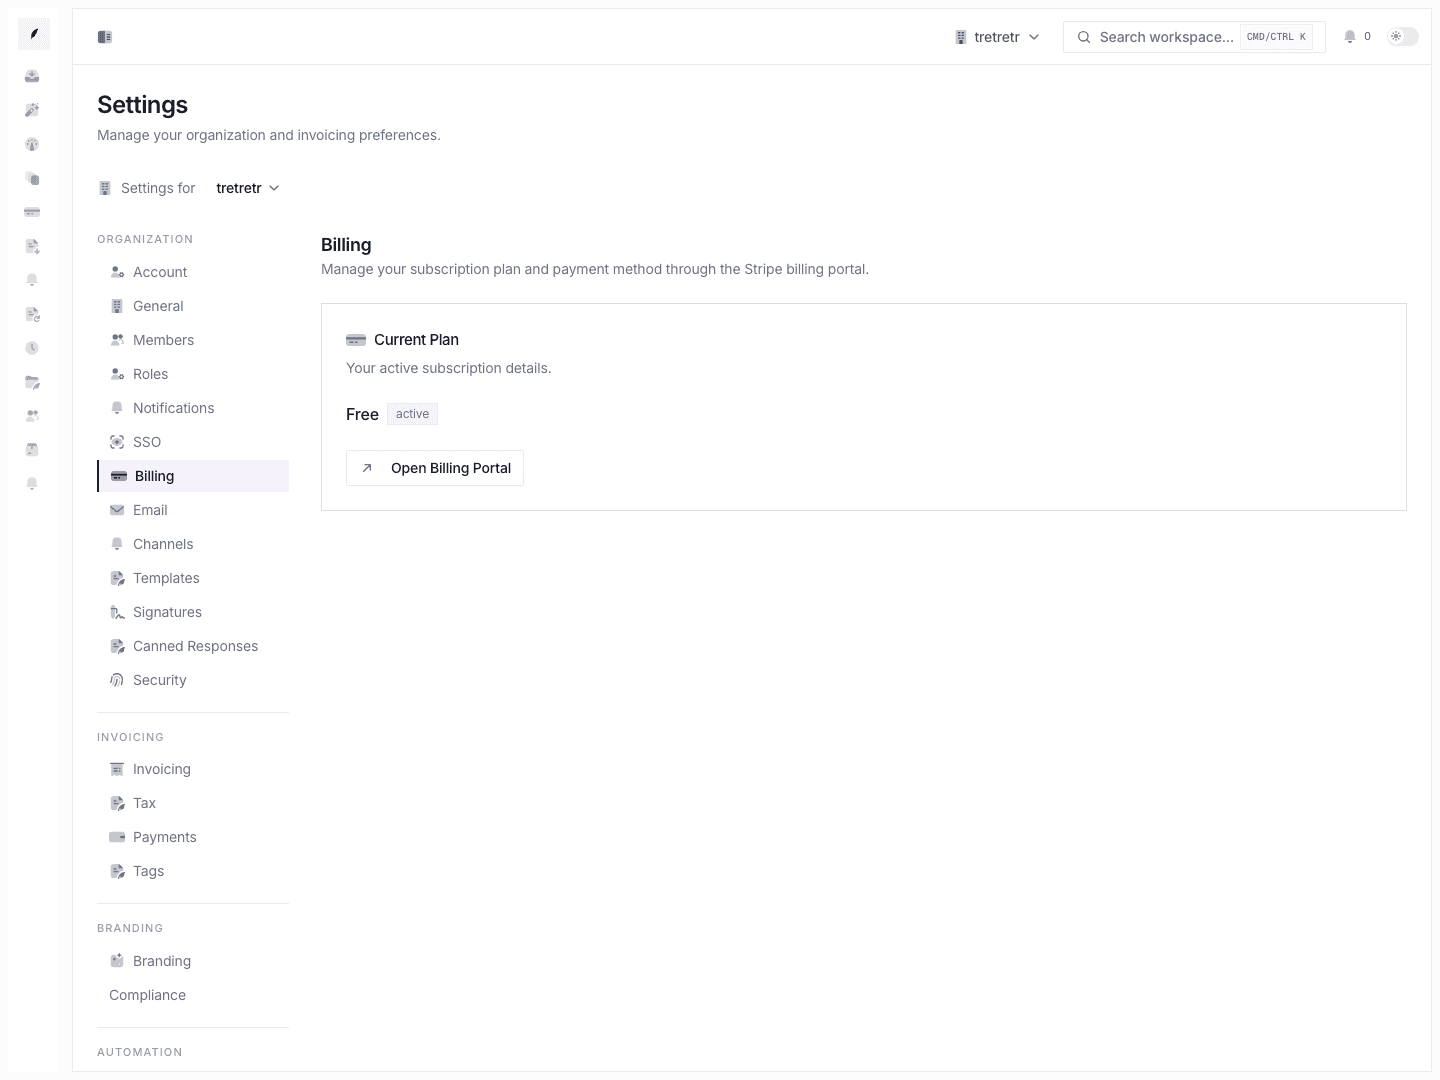Viewport: 1440px width, 1080px height.
Task: Click the building icon beside Settings for
Action: (x=105, y=188)
